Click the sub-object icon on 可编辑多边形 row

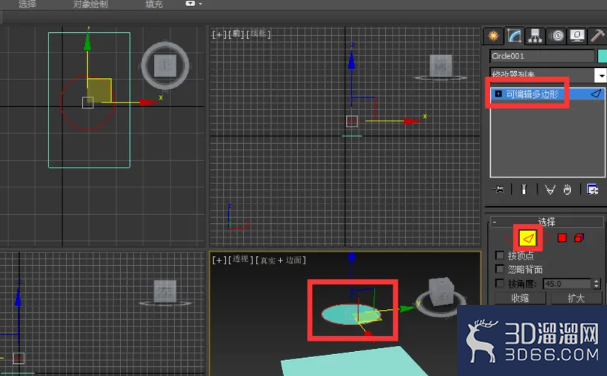pos(596,94)
